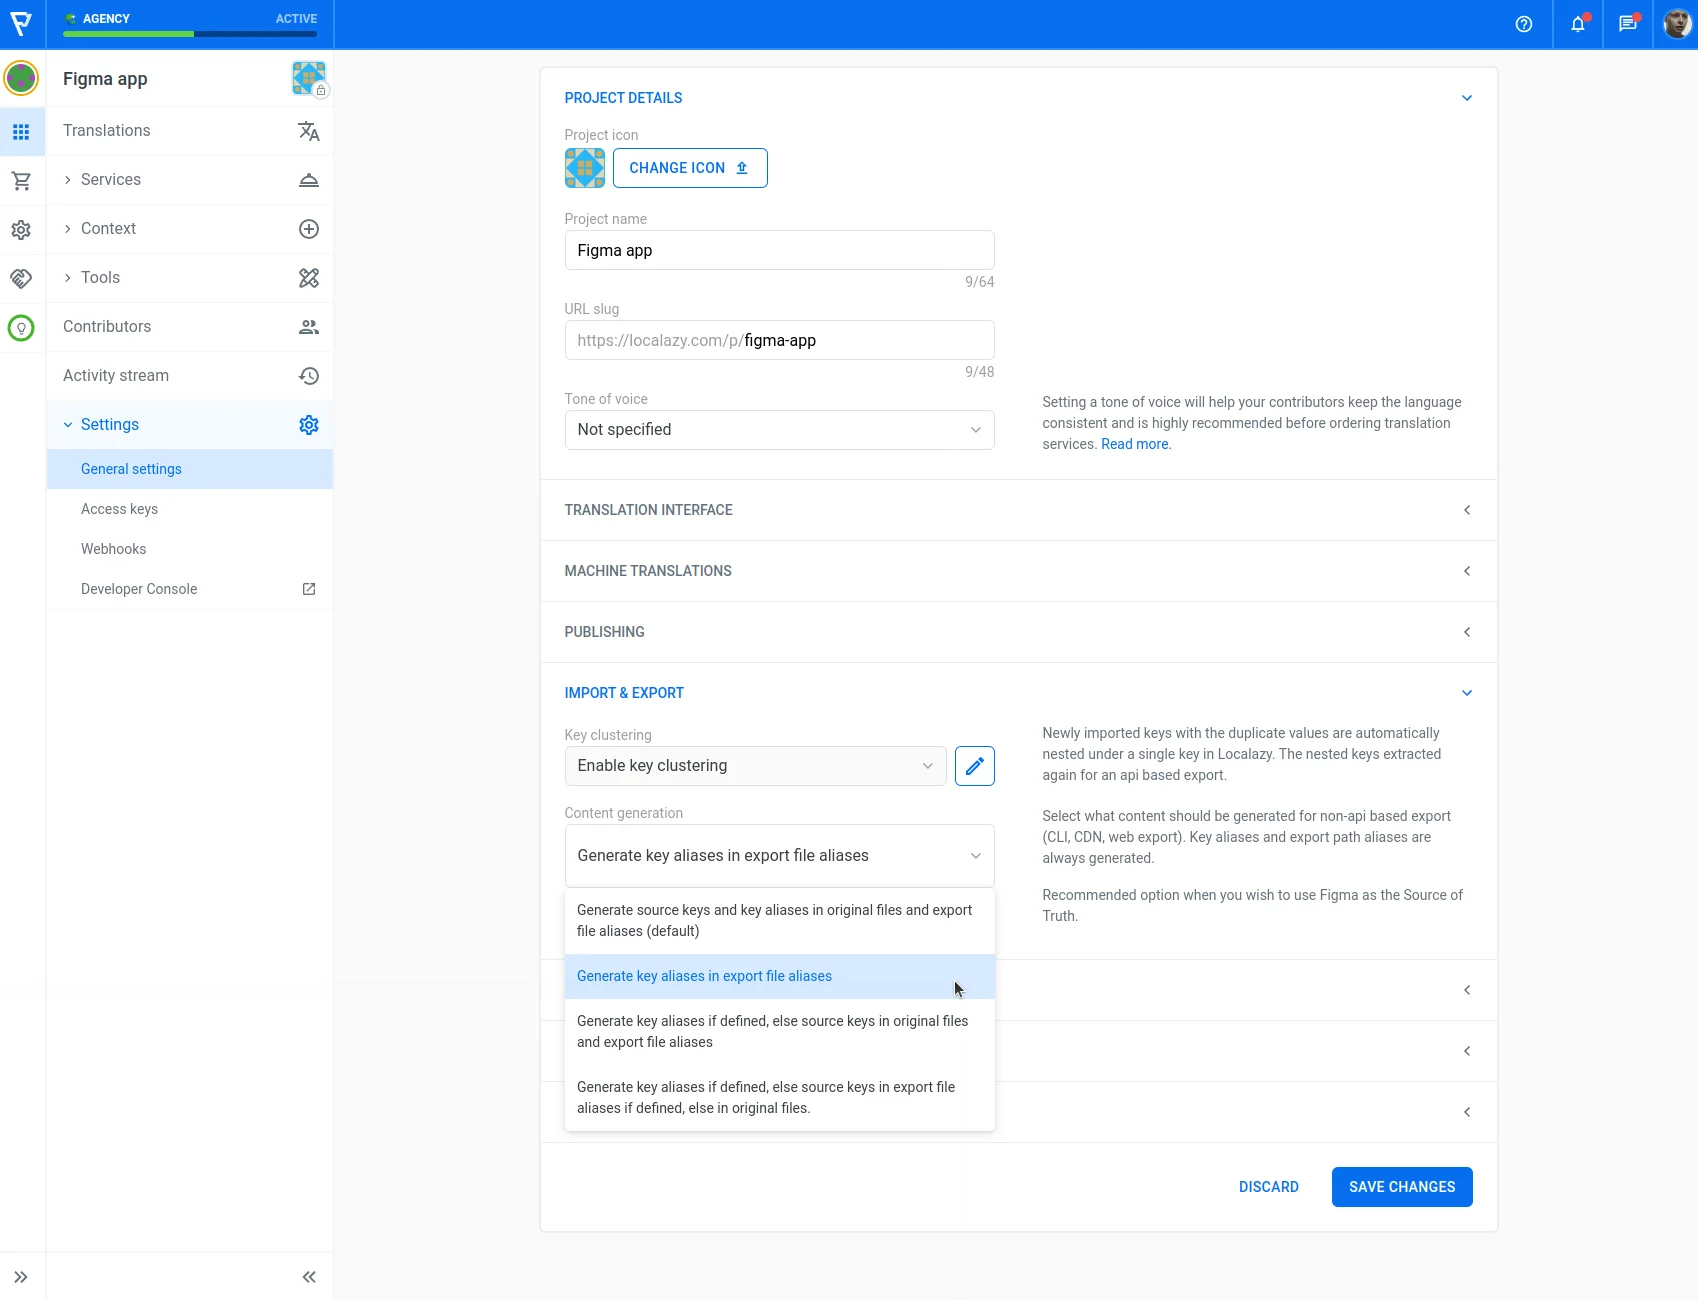
Task: Open the chat messages icon
Action: click(1627, 24)
